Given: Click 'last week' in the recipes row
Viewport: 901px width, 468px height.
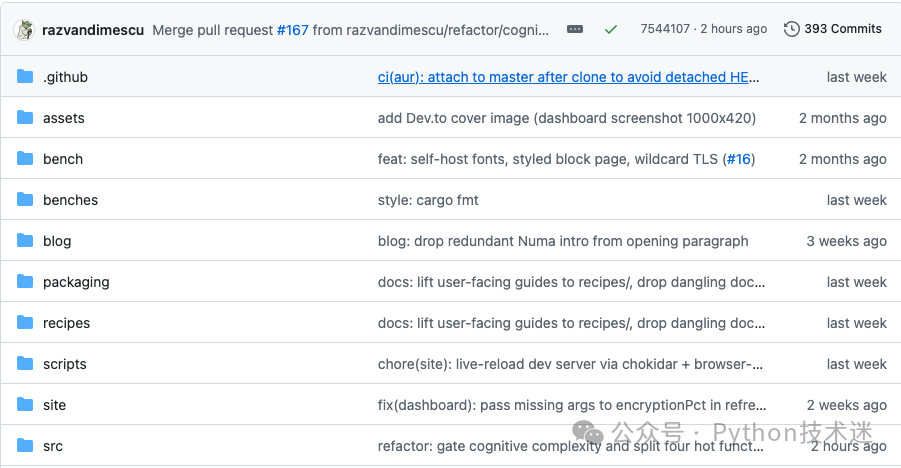Looking at the screenshot, I should [x=856, y=323].
